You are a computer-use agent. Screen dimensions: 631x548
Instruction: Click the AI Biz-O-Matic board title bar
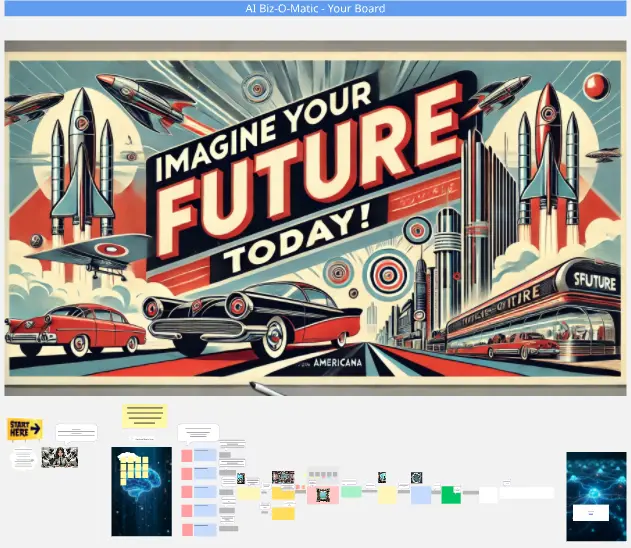click(x=315, y=9)
